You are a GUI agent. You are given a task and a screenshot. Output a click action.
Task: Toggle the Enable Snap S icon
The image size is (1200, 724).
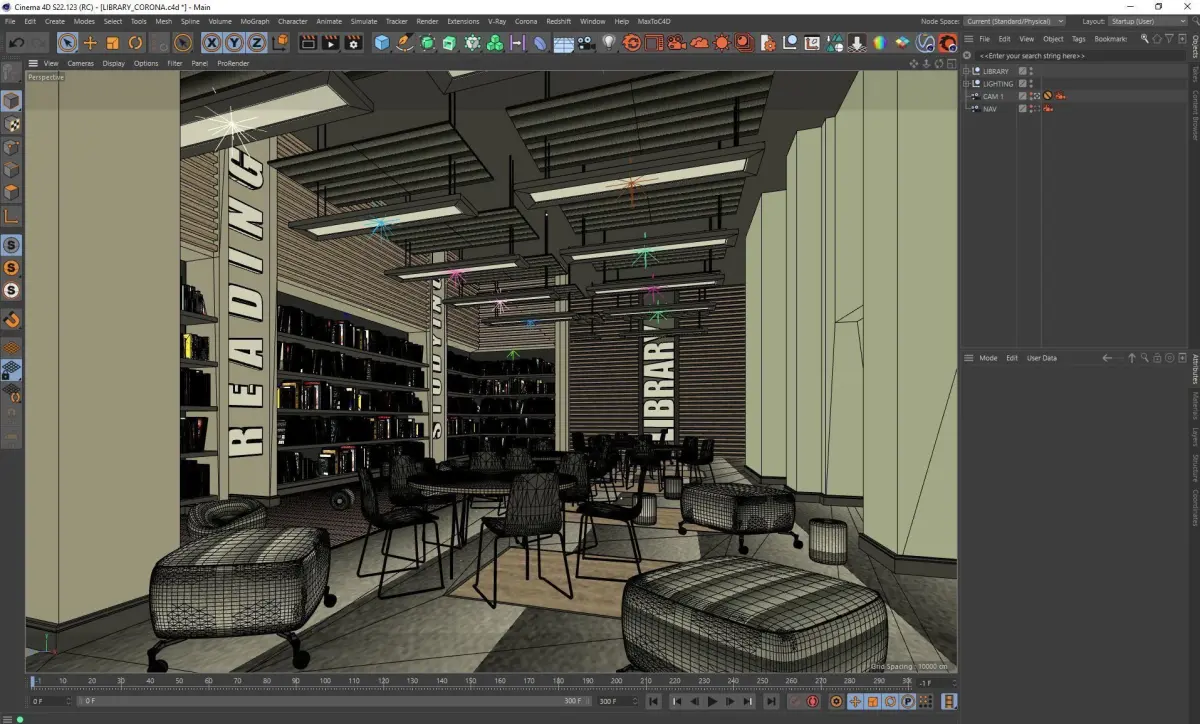point(11,245)
